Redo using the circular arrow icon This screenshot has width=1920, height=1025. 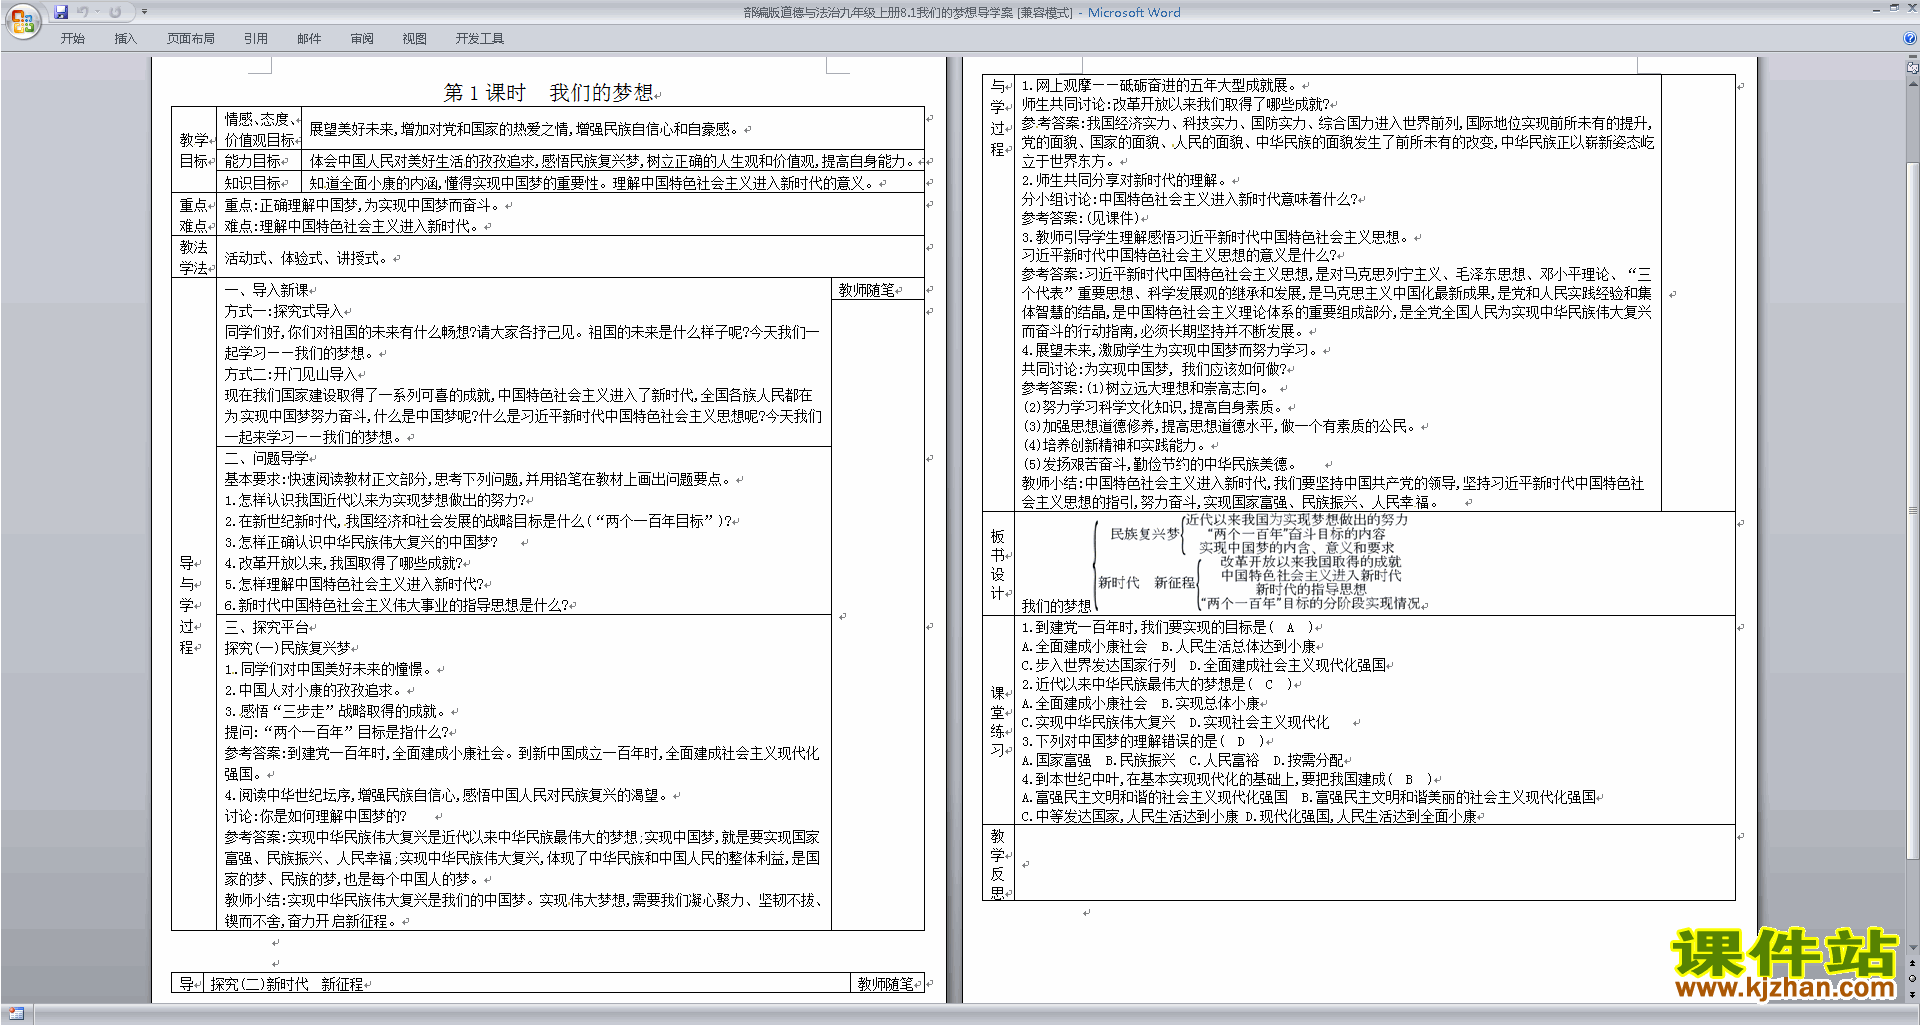pos(115,12)
